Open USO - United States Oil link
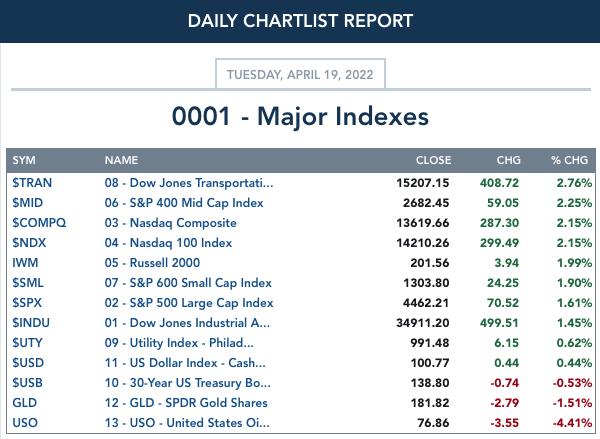Screen dimensions: 600x439 [187, 423]
